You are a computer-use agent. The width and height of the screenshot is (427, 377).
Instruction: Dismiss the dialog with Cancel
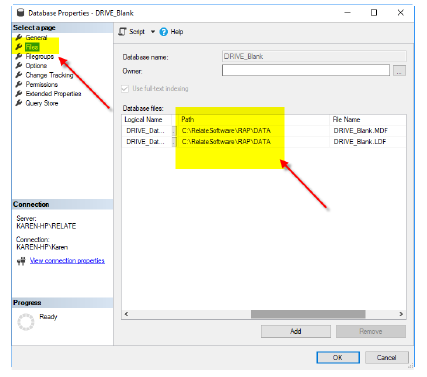click(387, 357)
